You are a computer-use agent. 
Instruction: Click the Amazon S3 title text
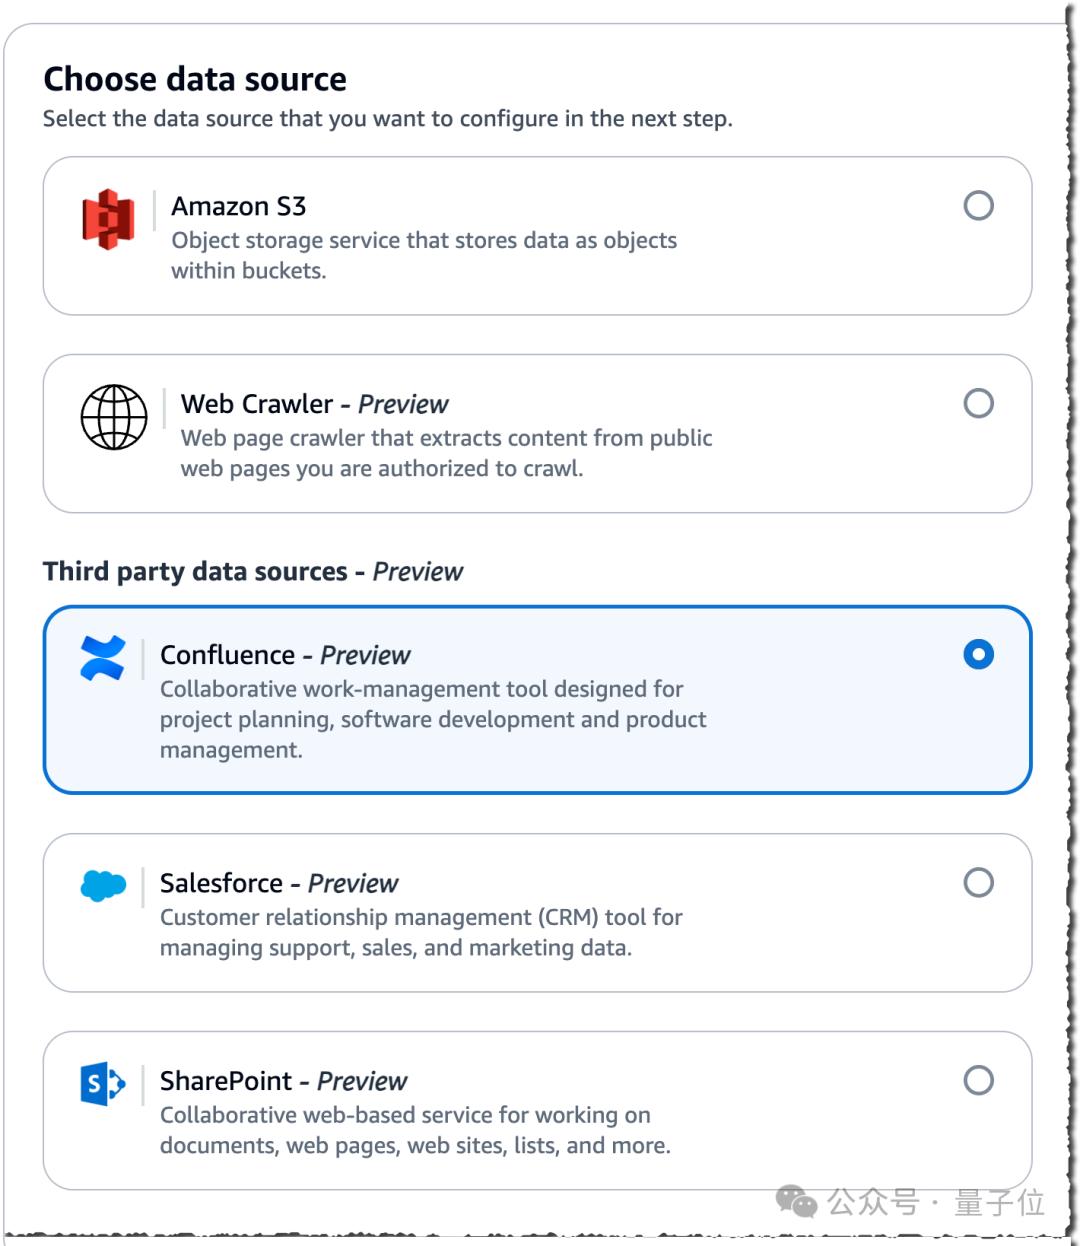pyautogui.click(x=239, y=206)
